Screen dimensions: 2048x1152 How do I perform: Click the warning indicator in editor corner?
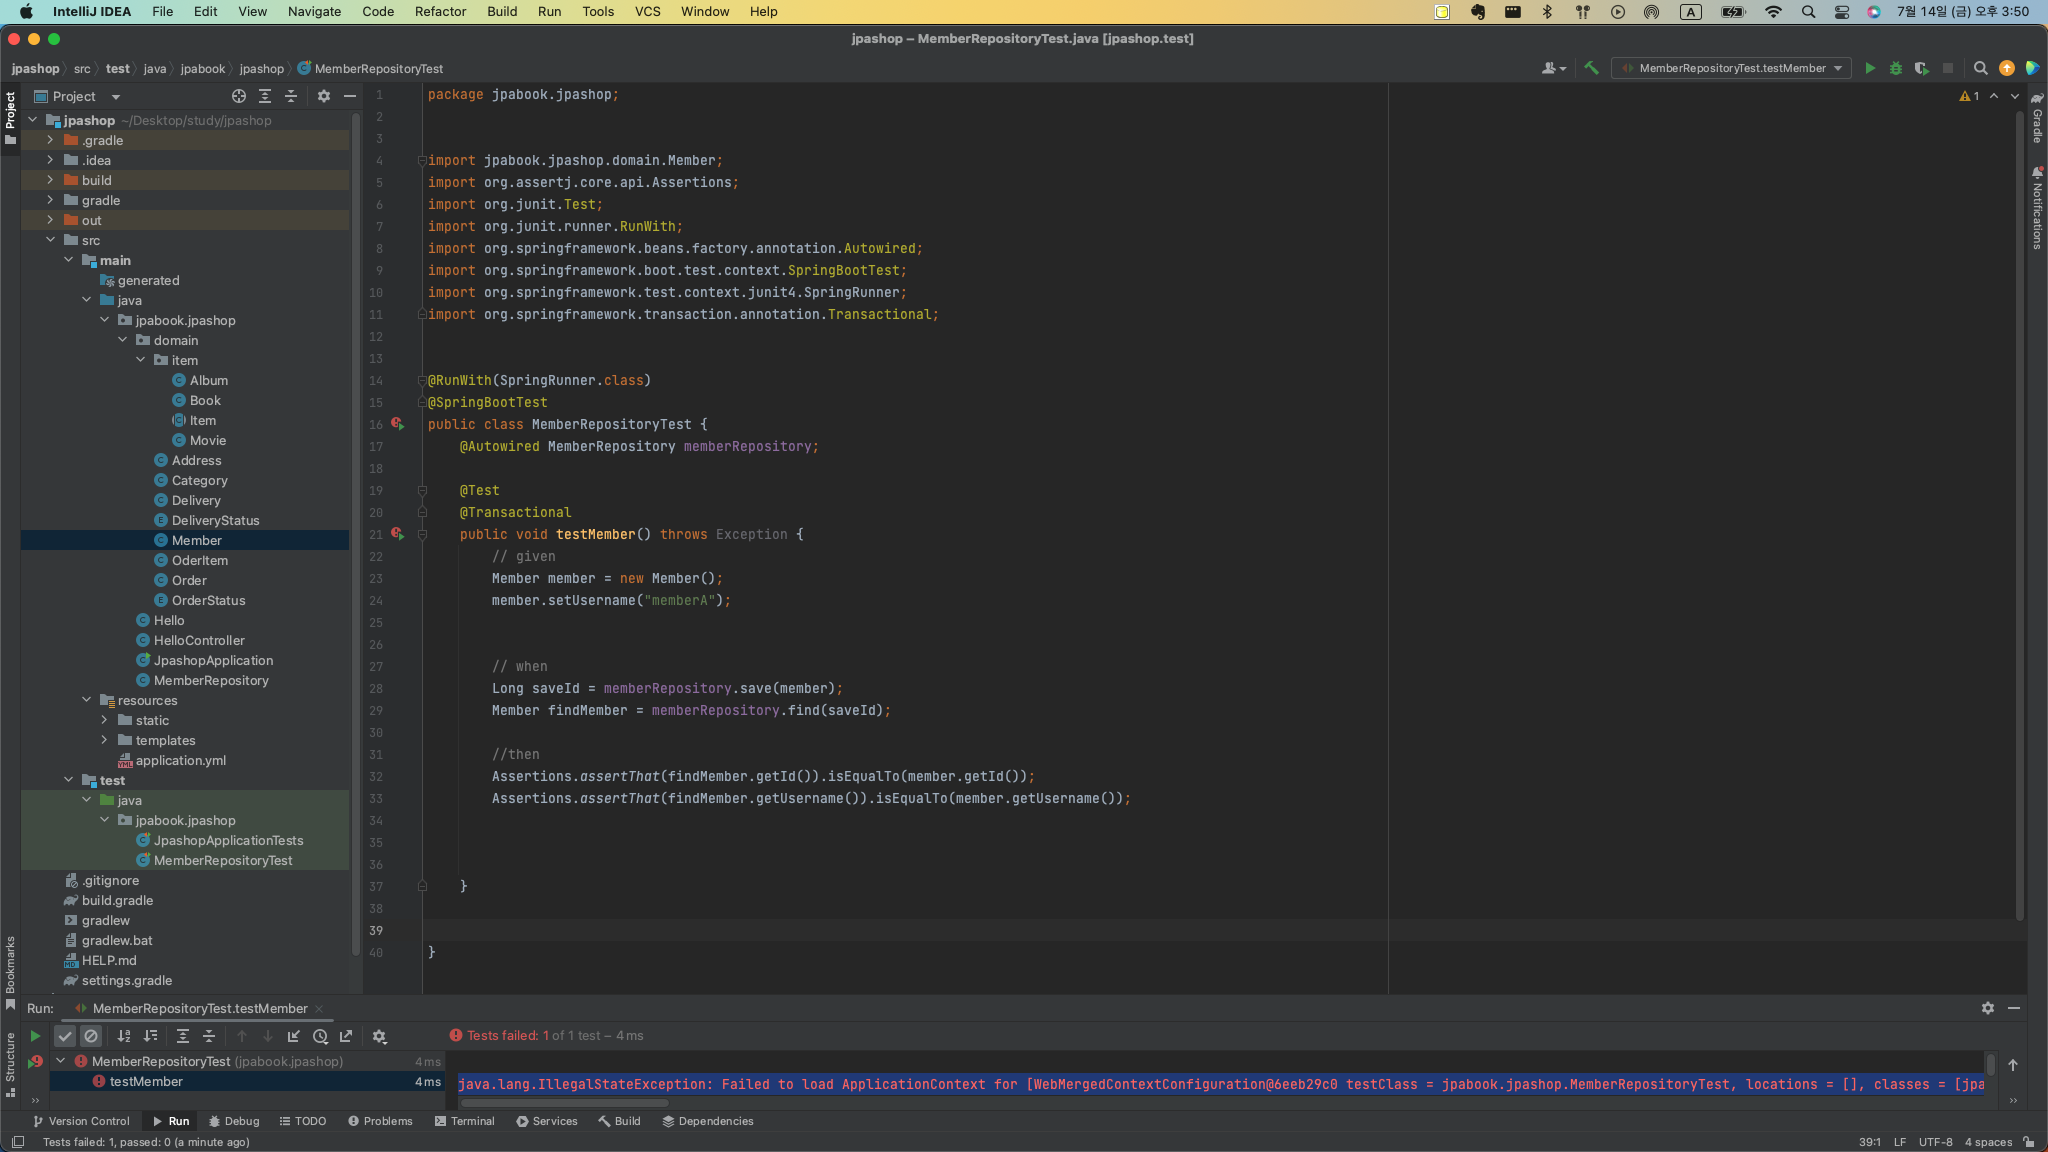(x=1969, y=96)
